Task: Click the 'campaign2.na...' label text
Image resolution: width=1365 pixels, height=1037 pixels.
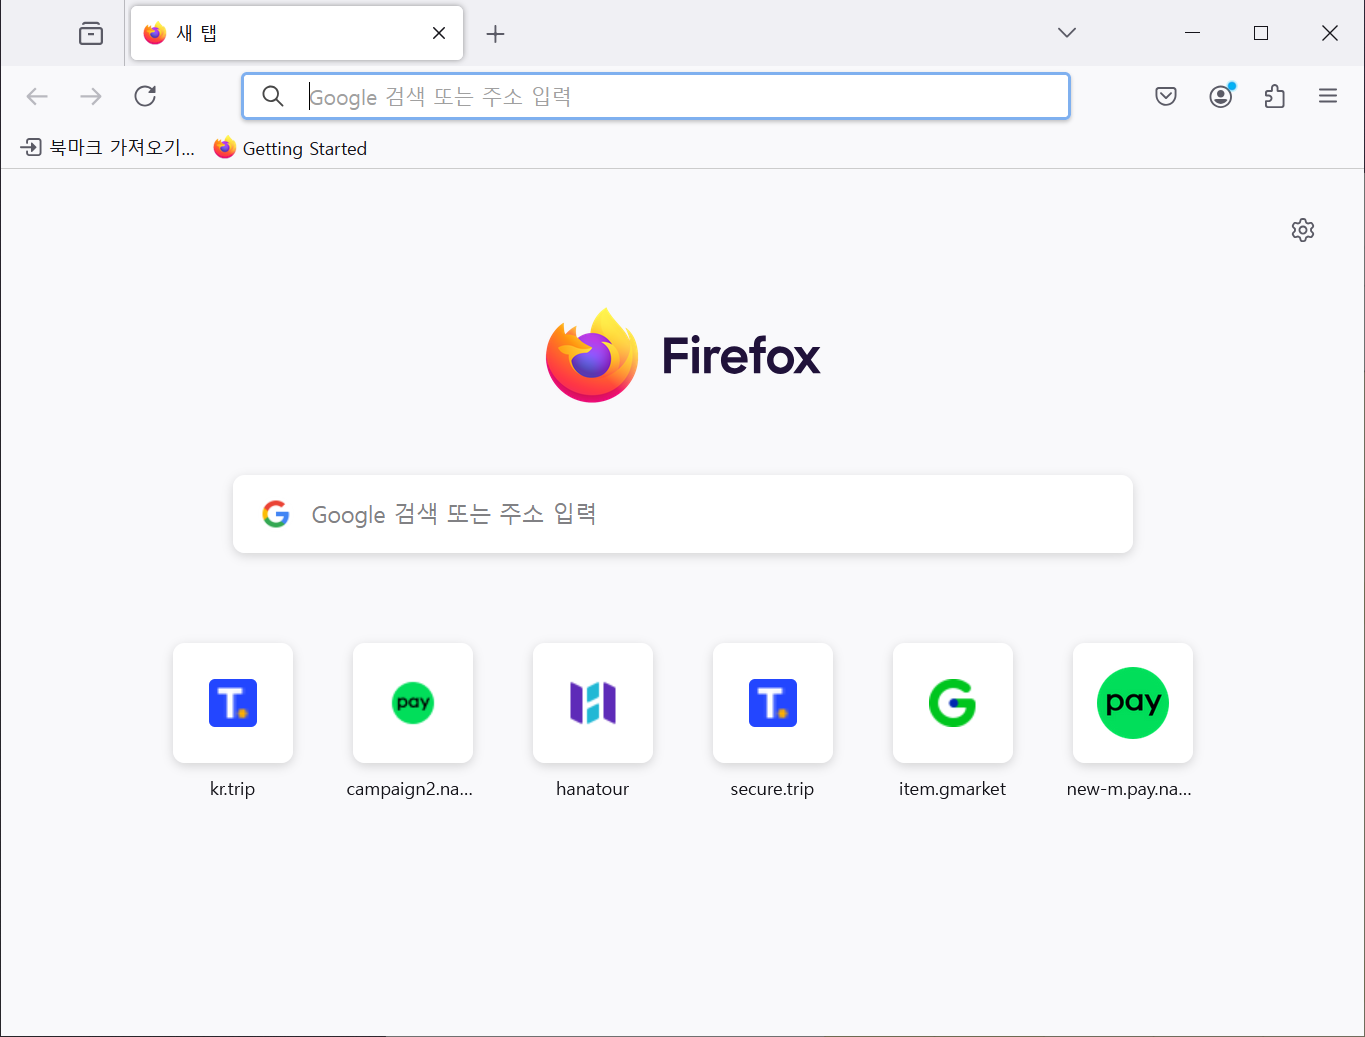Action: (x=410, y=789)
